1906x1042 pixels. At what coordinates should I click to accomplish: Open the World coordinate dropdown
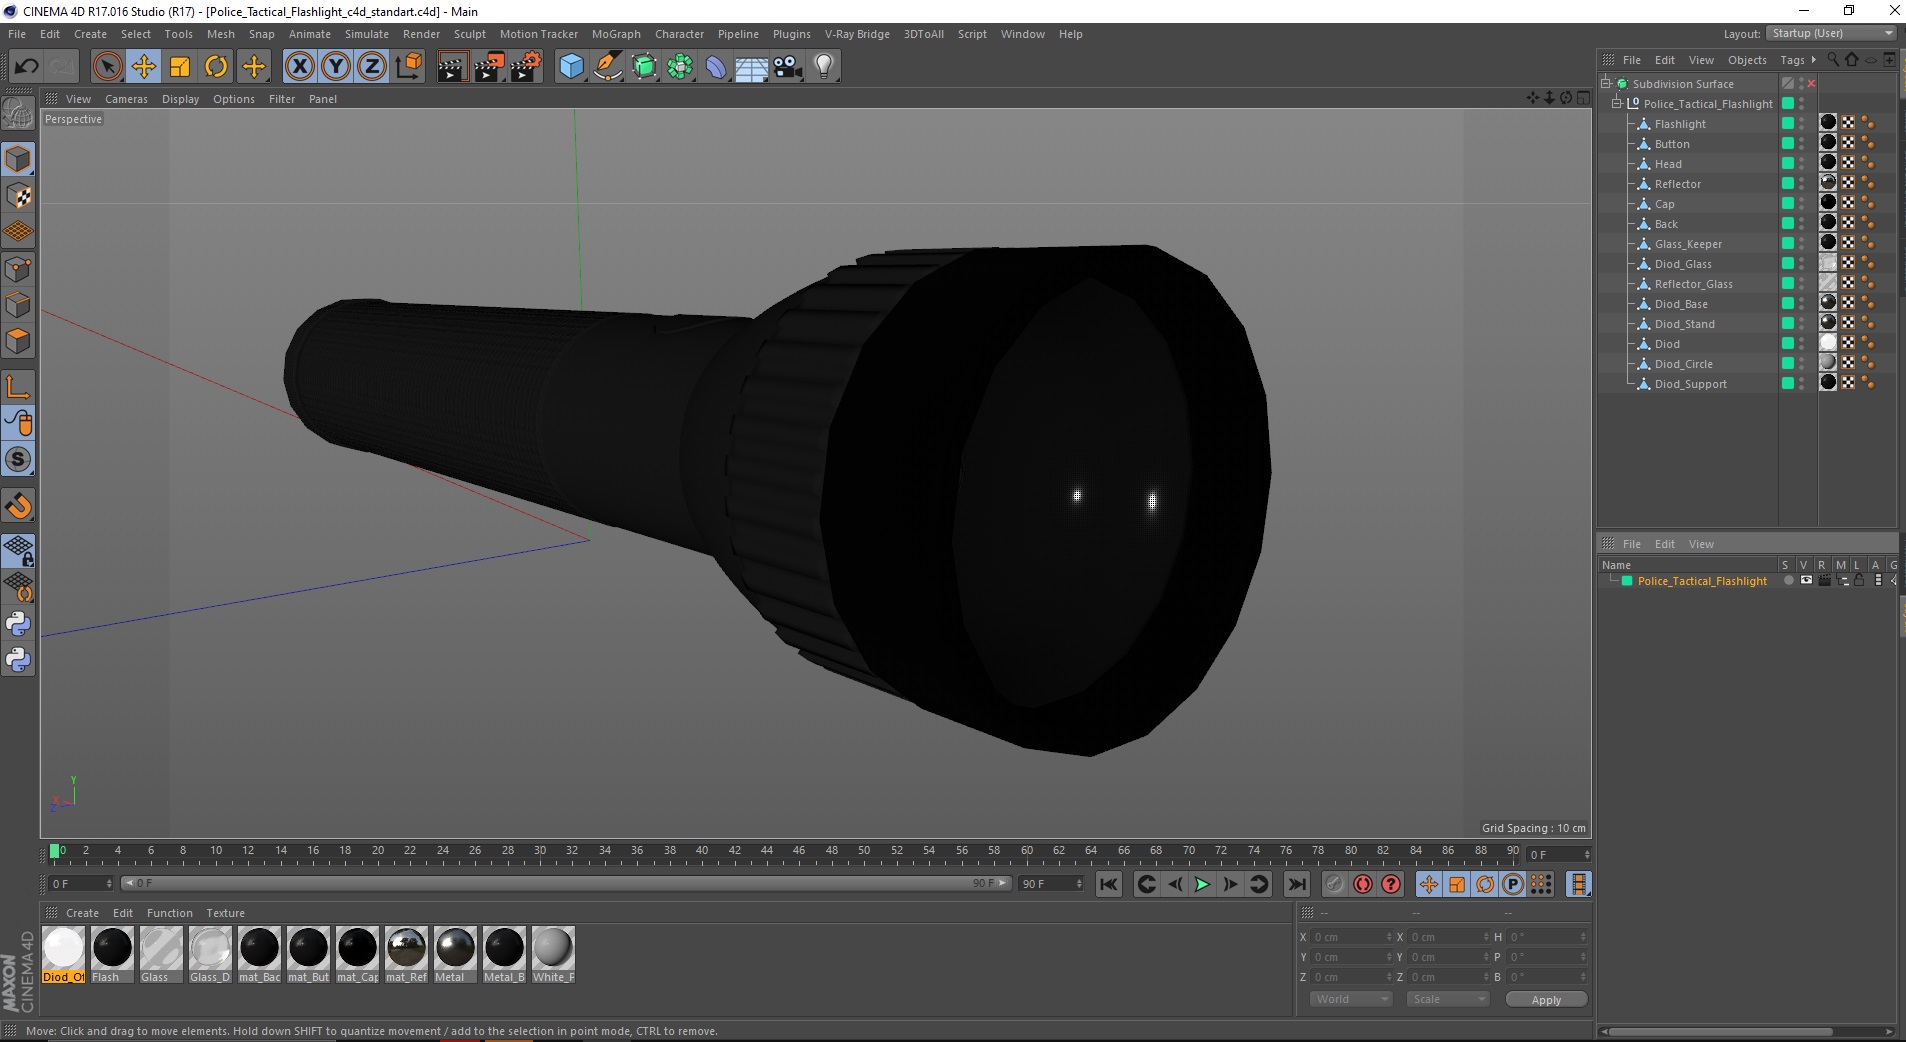click(x=1351, y=999)
